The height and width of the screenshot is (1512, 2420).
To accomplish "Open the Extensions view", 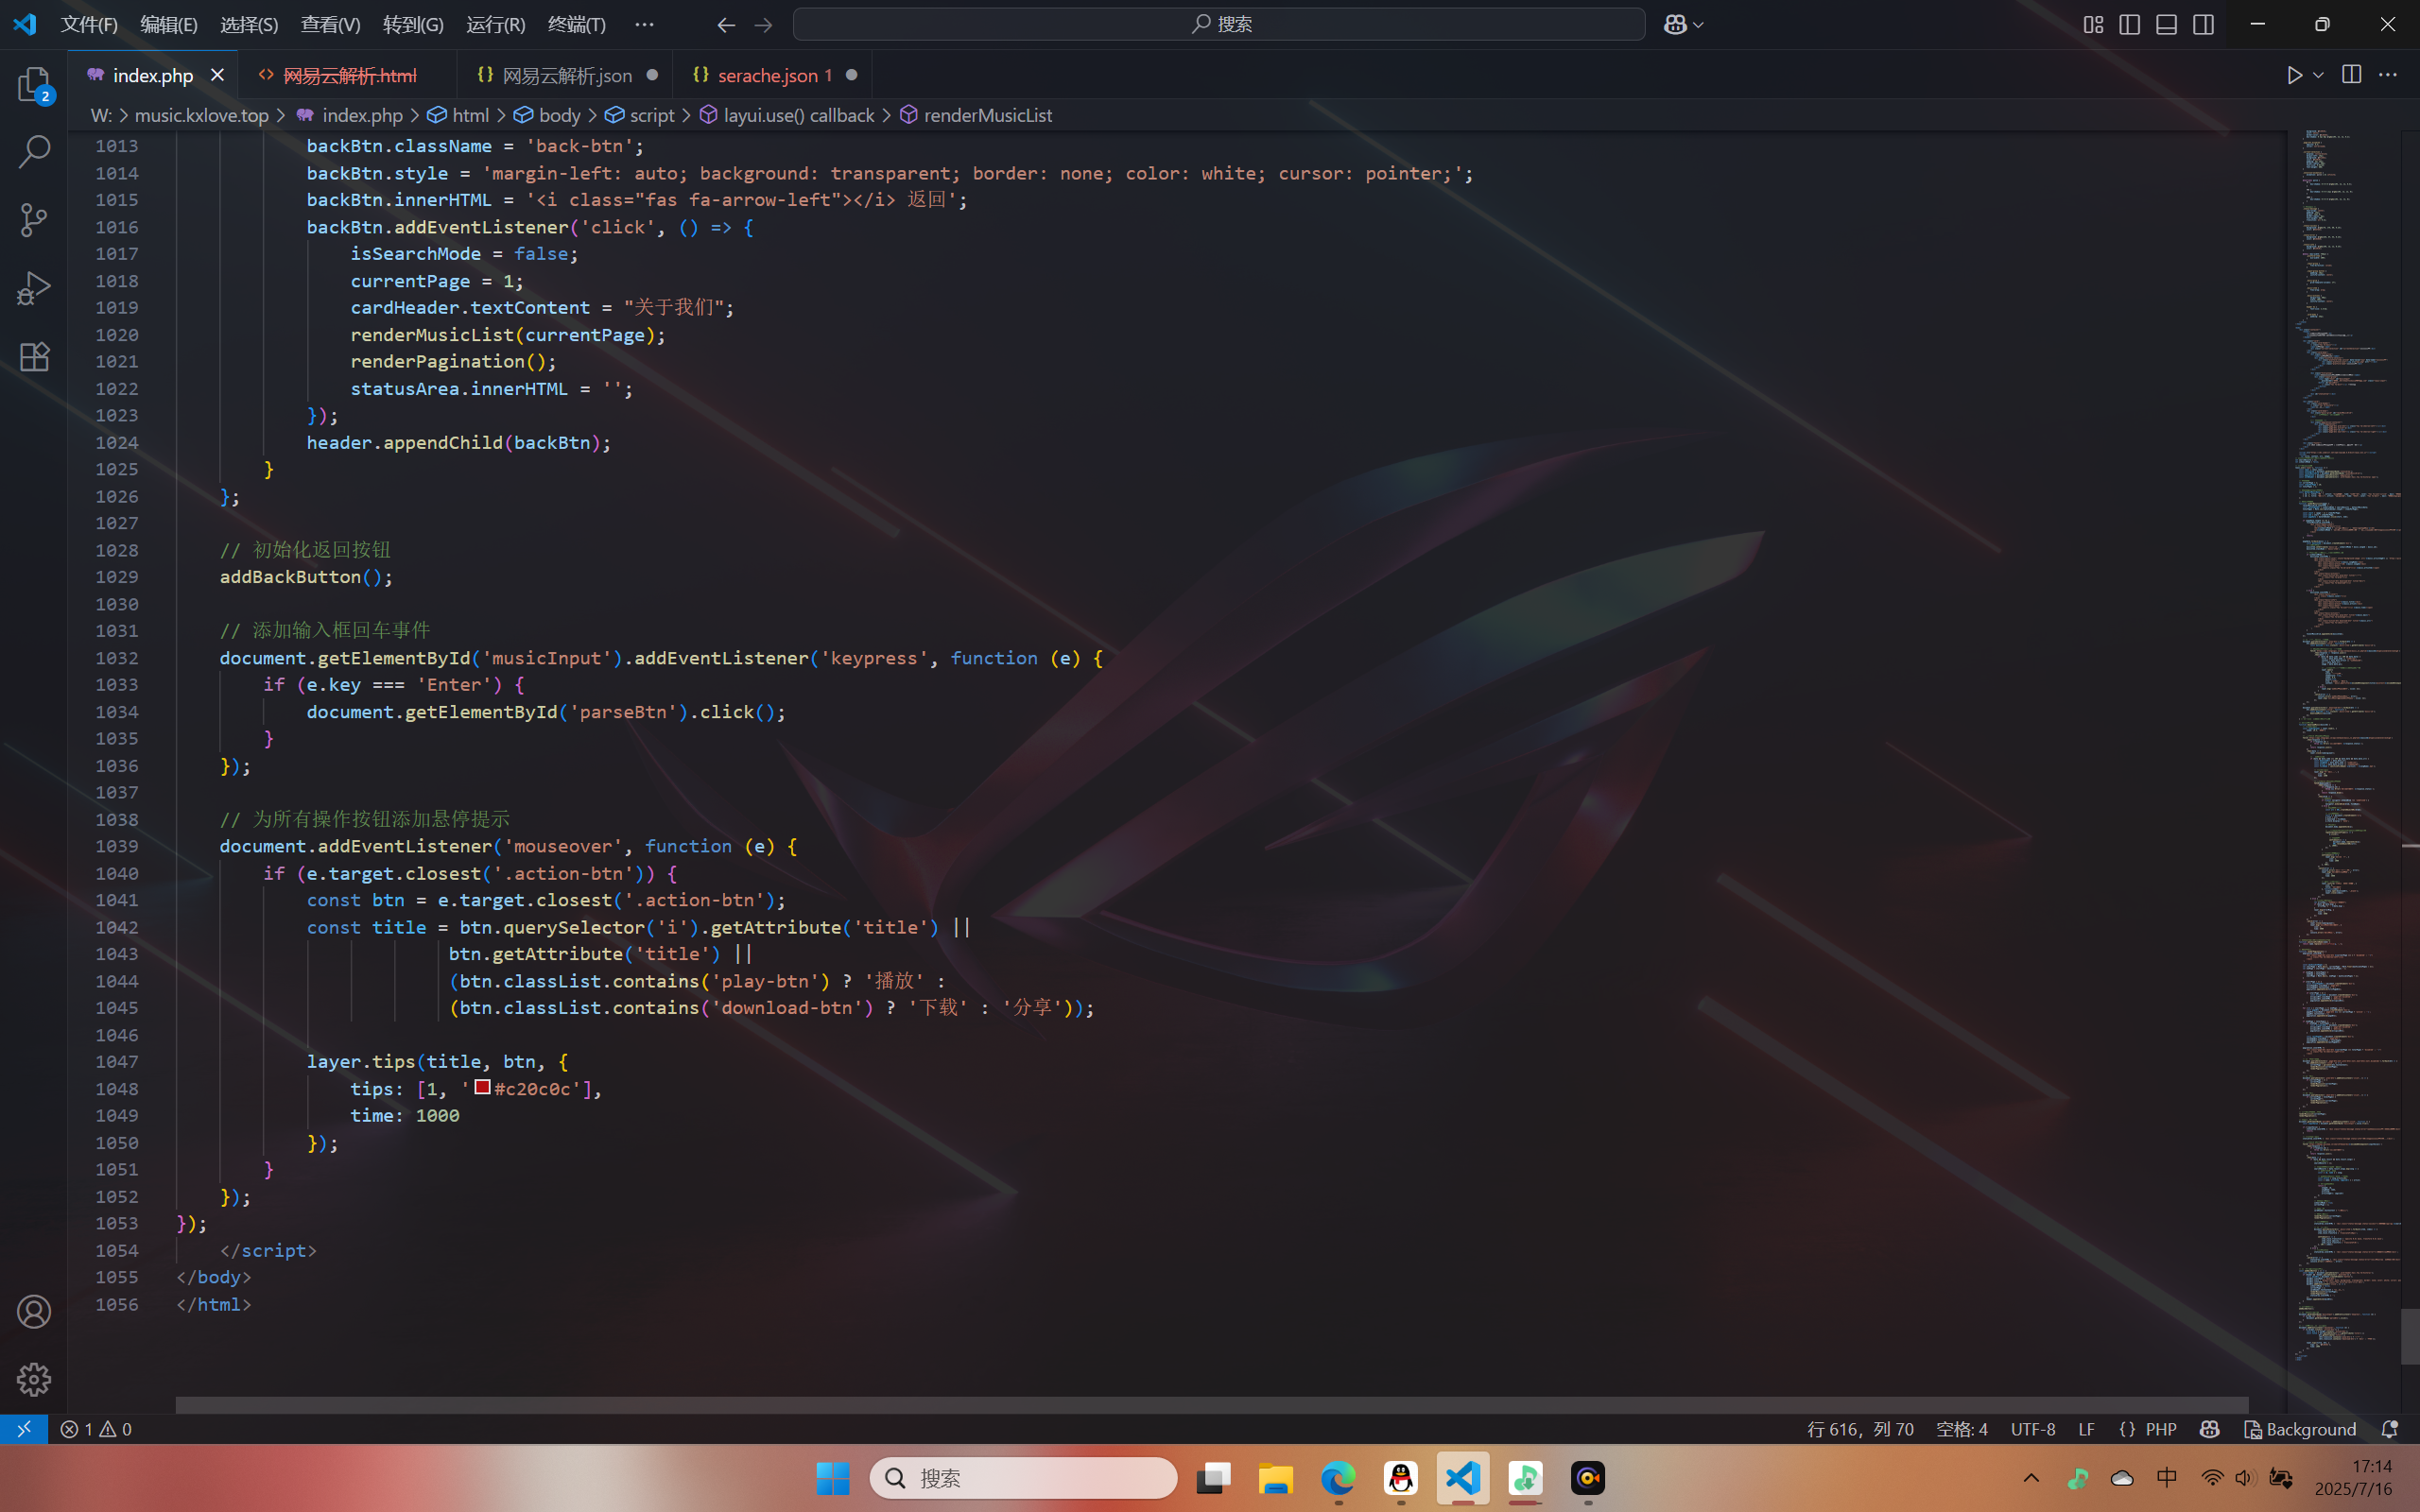I will pos(34,357).
